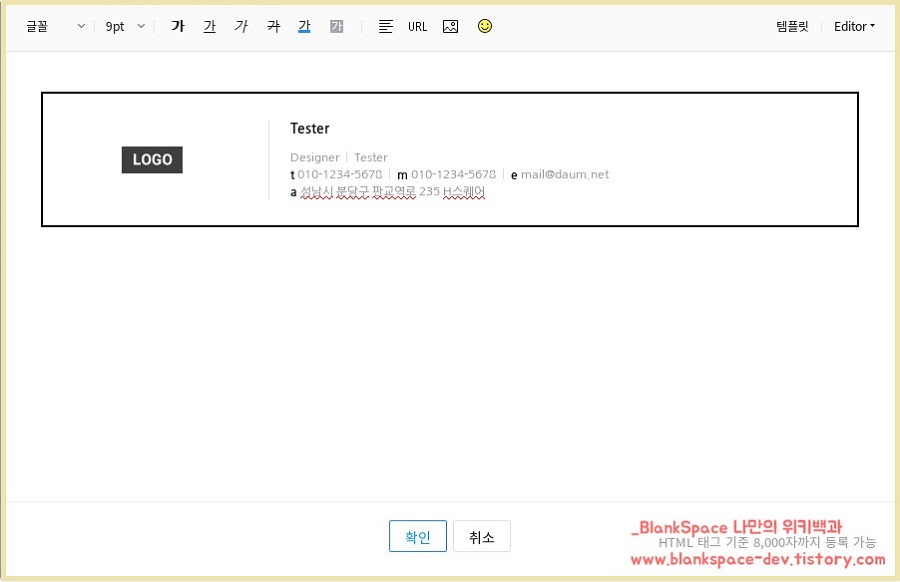Click the Tester text beside Designer
The width and height of the screenshot is (900, 582).
371,157
